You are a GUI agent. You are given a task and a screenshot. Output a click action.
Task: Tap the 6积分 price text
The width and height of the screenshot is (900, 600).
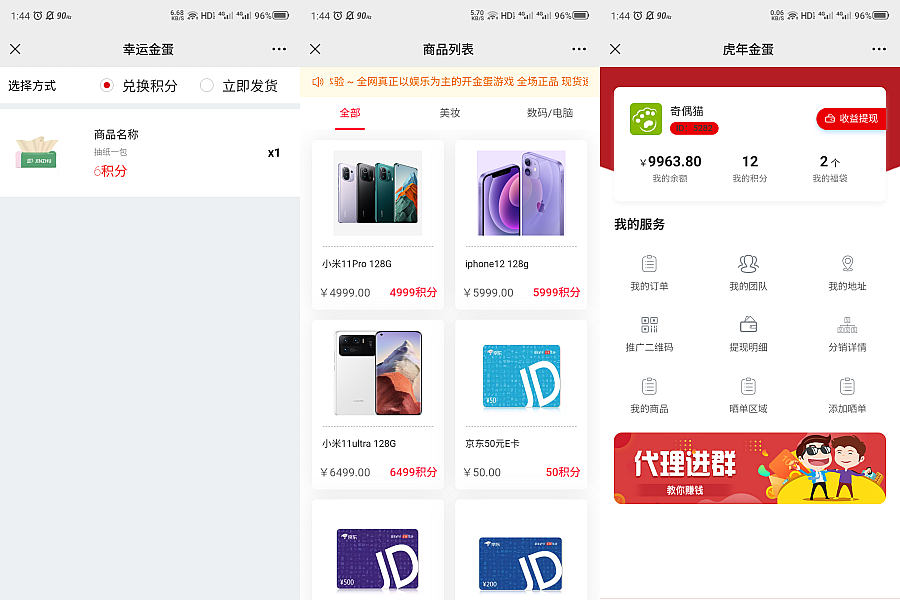click(110, 171)
